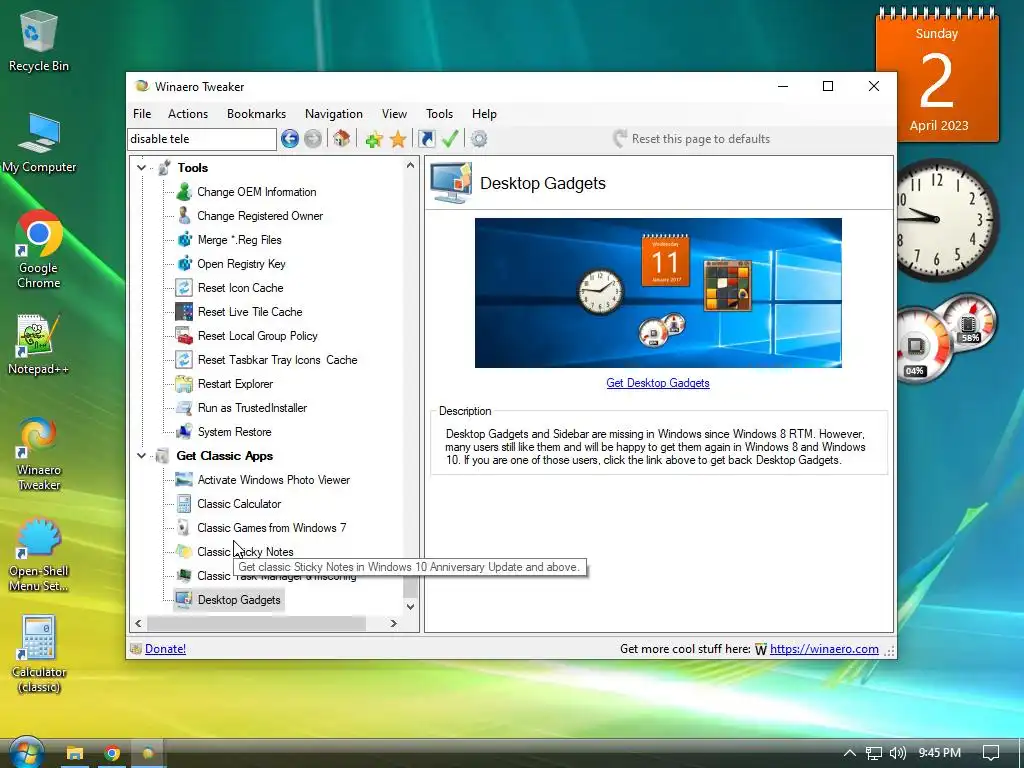
Task: Click the volume speaker tray icon
Action: (x=897, y=753)
